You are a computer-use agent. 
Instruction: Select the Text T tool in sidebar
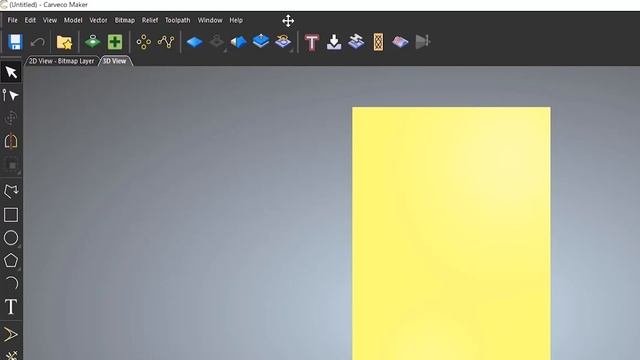tap(11, 307)
